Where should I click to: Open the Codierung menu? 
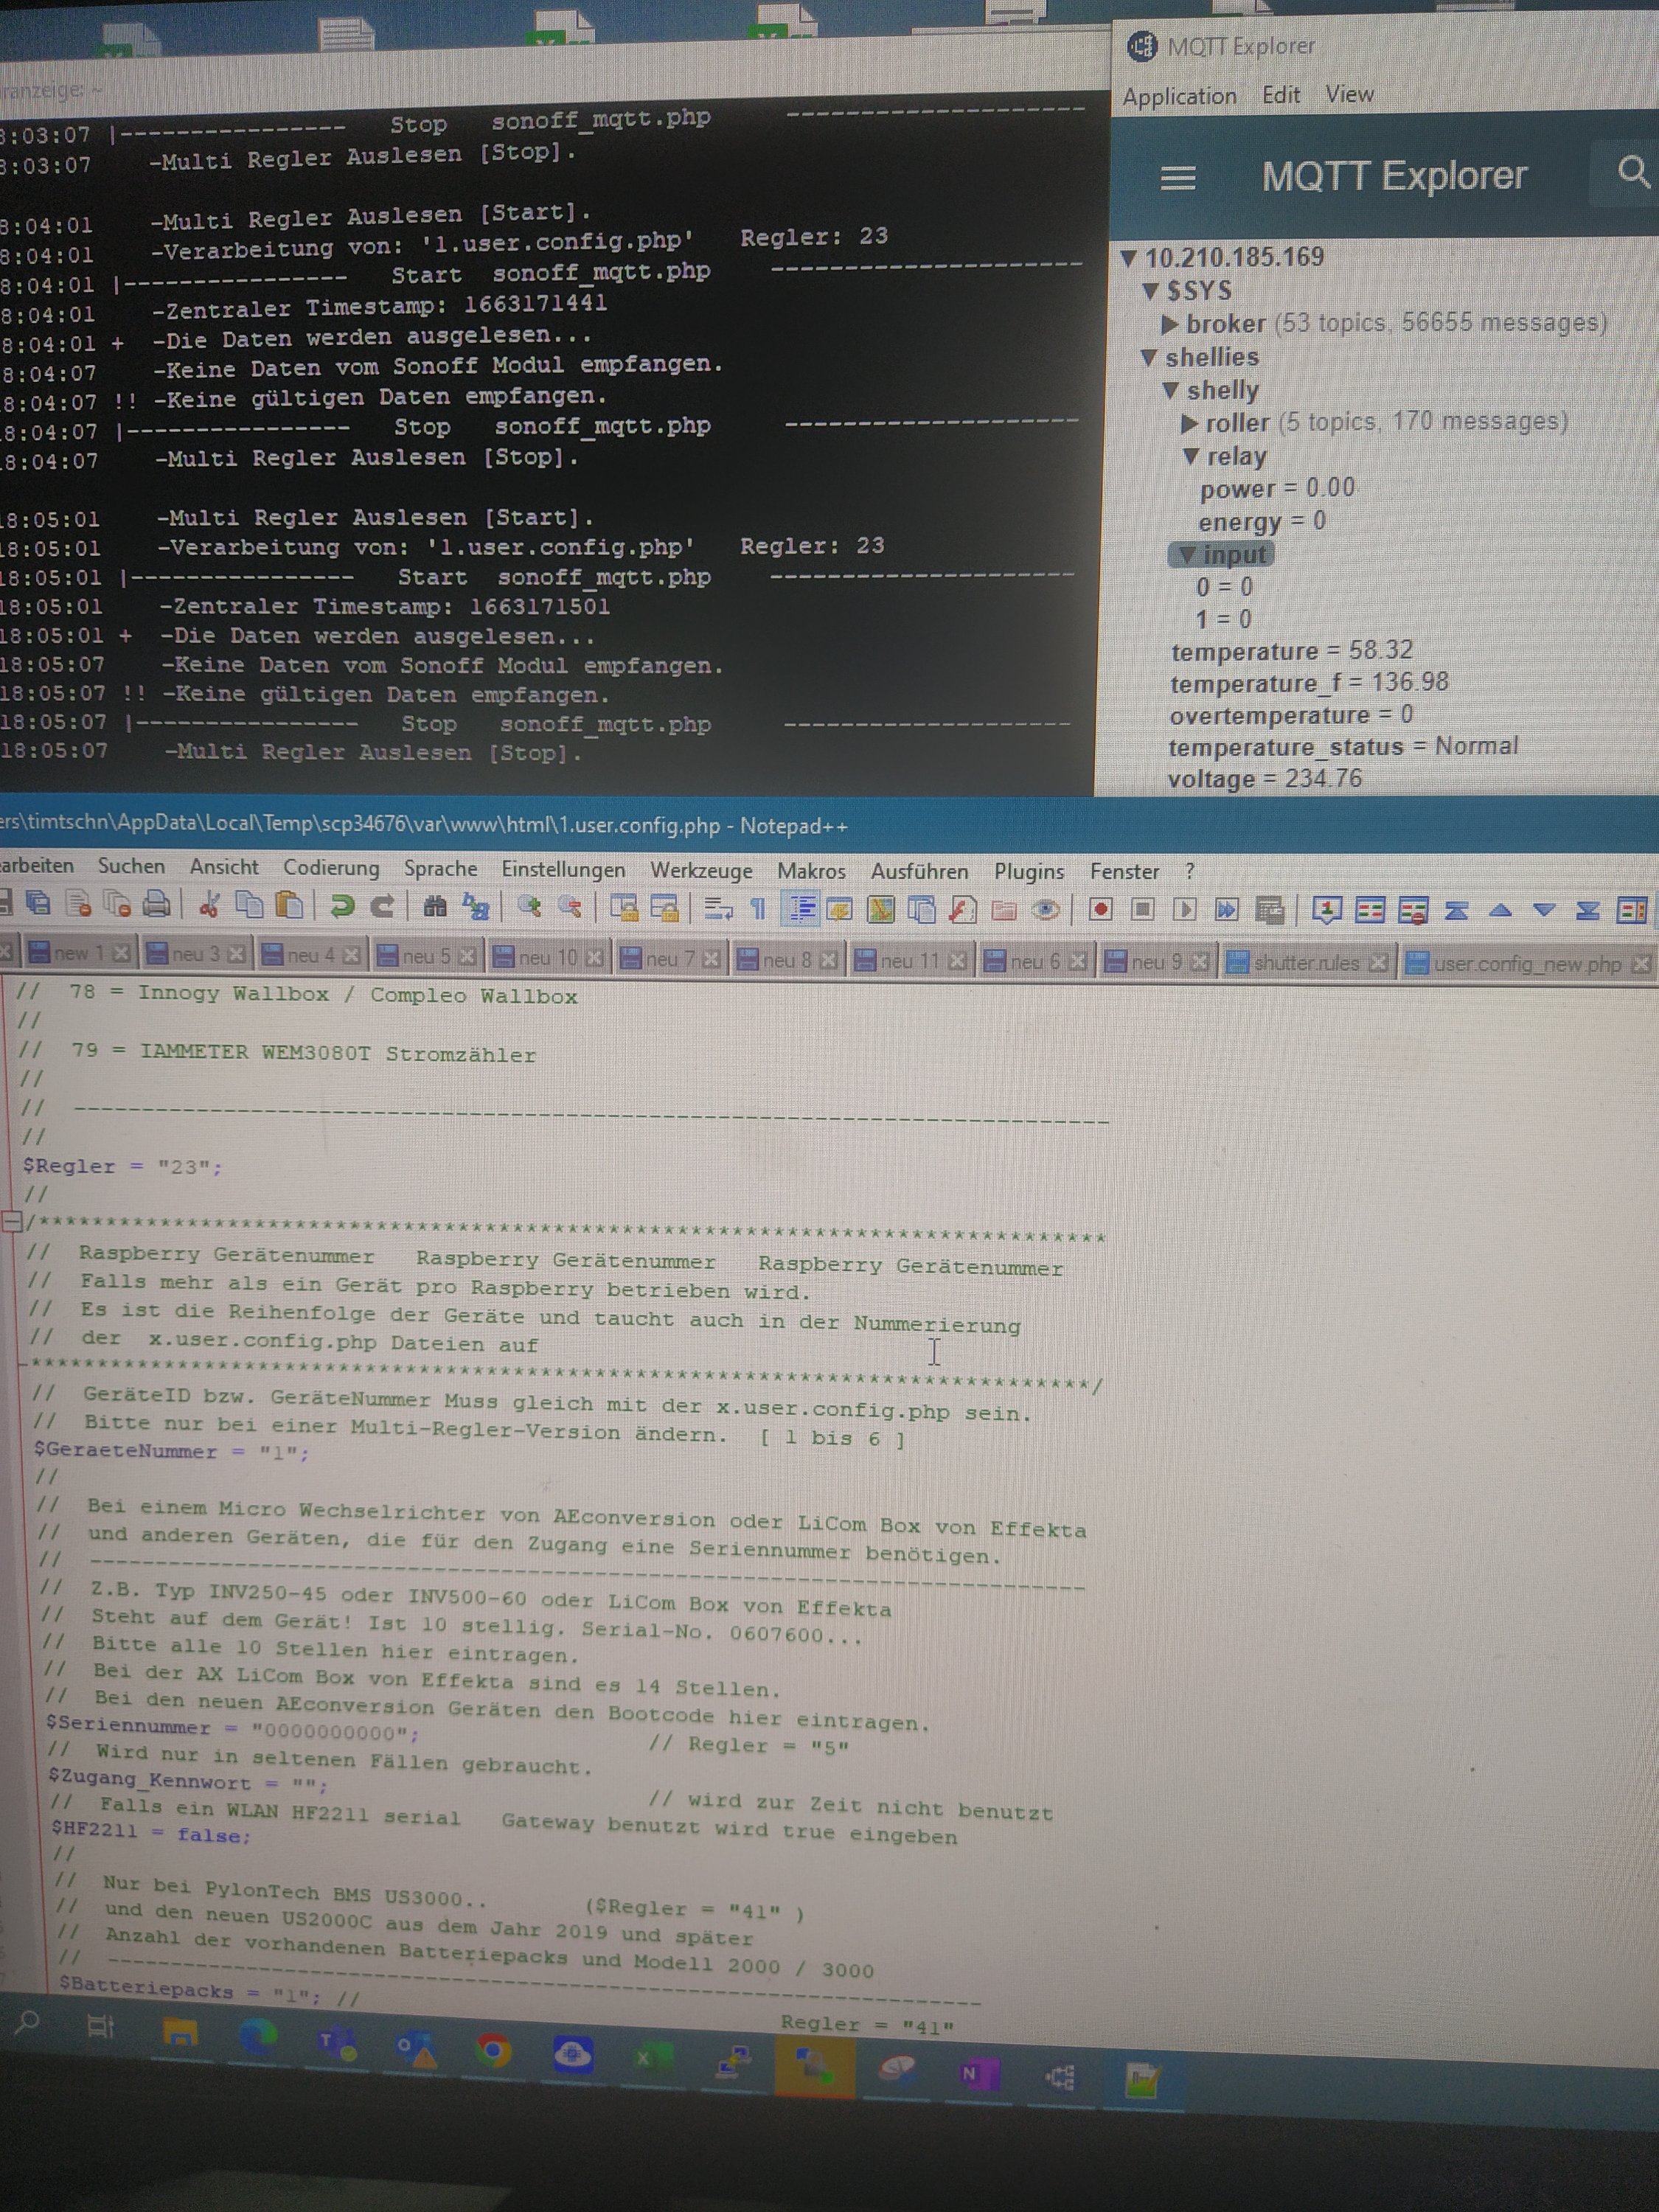[331, 868]
